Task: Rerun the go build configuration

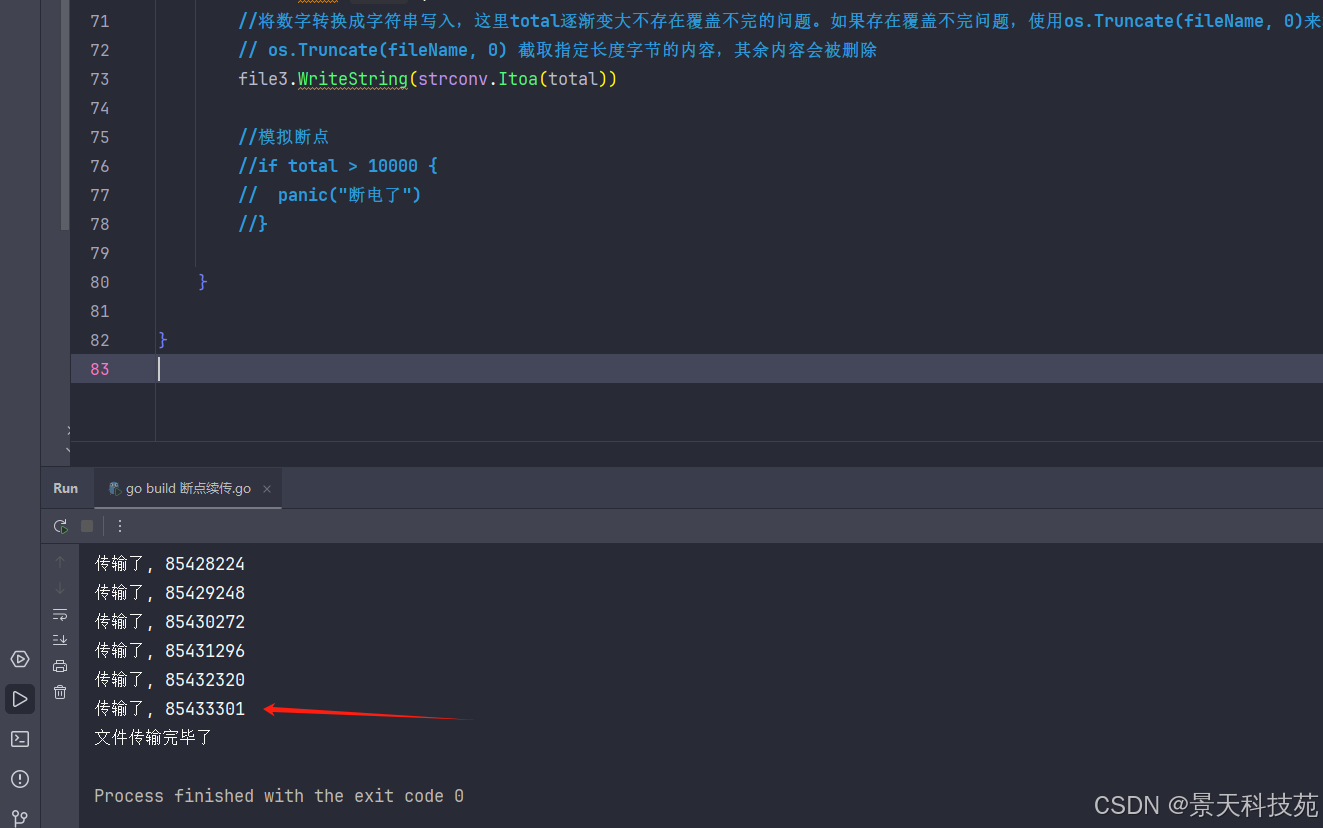Action: (x=61, y=526)
